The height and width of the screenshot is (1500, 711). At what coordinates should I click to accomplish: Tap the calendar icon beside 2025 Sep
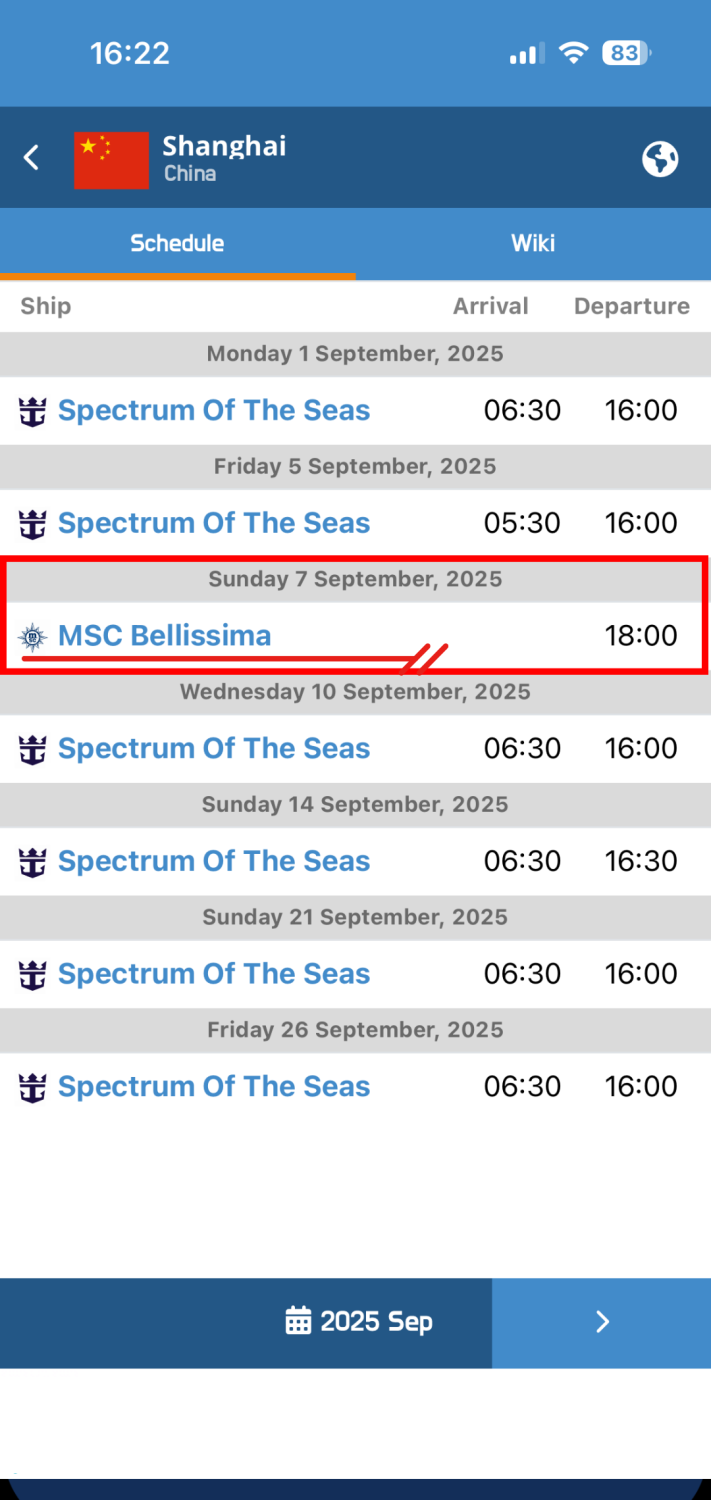coord(298,1321)
